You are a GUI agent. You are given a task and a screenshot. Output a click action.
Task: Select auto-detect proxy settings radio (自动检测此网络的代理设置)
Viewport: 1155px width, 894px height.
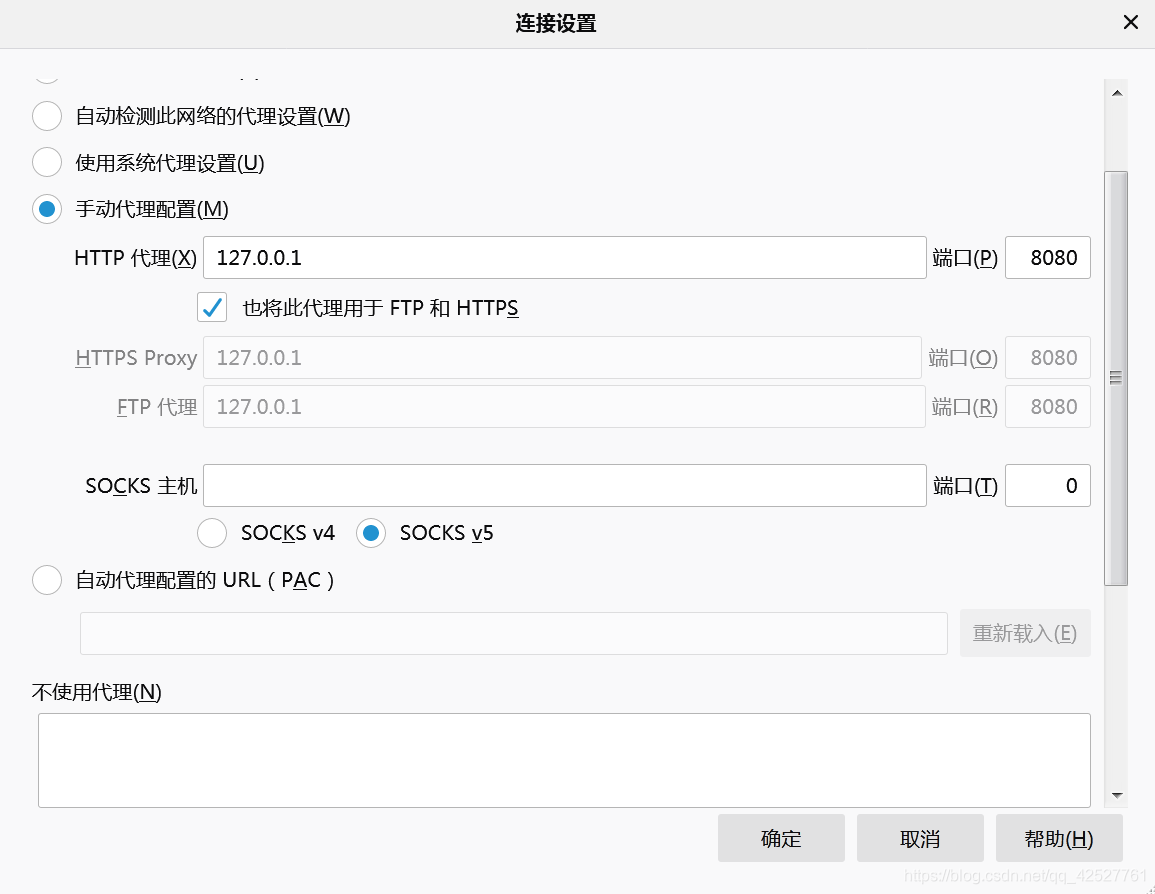point(47,116)
